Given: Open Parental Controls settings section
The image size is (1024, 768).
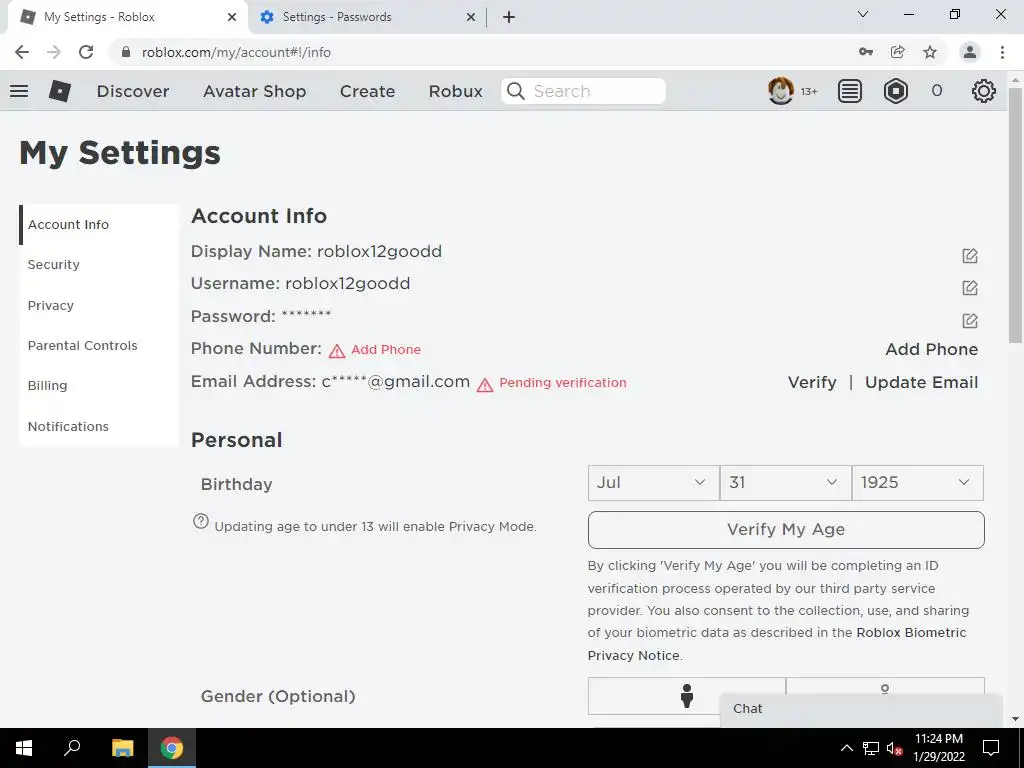Looking at the screenshot, I should (82, 345).
